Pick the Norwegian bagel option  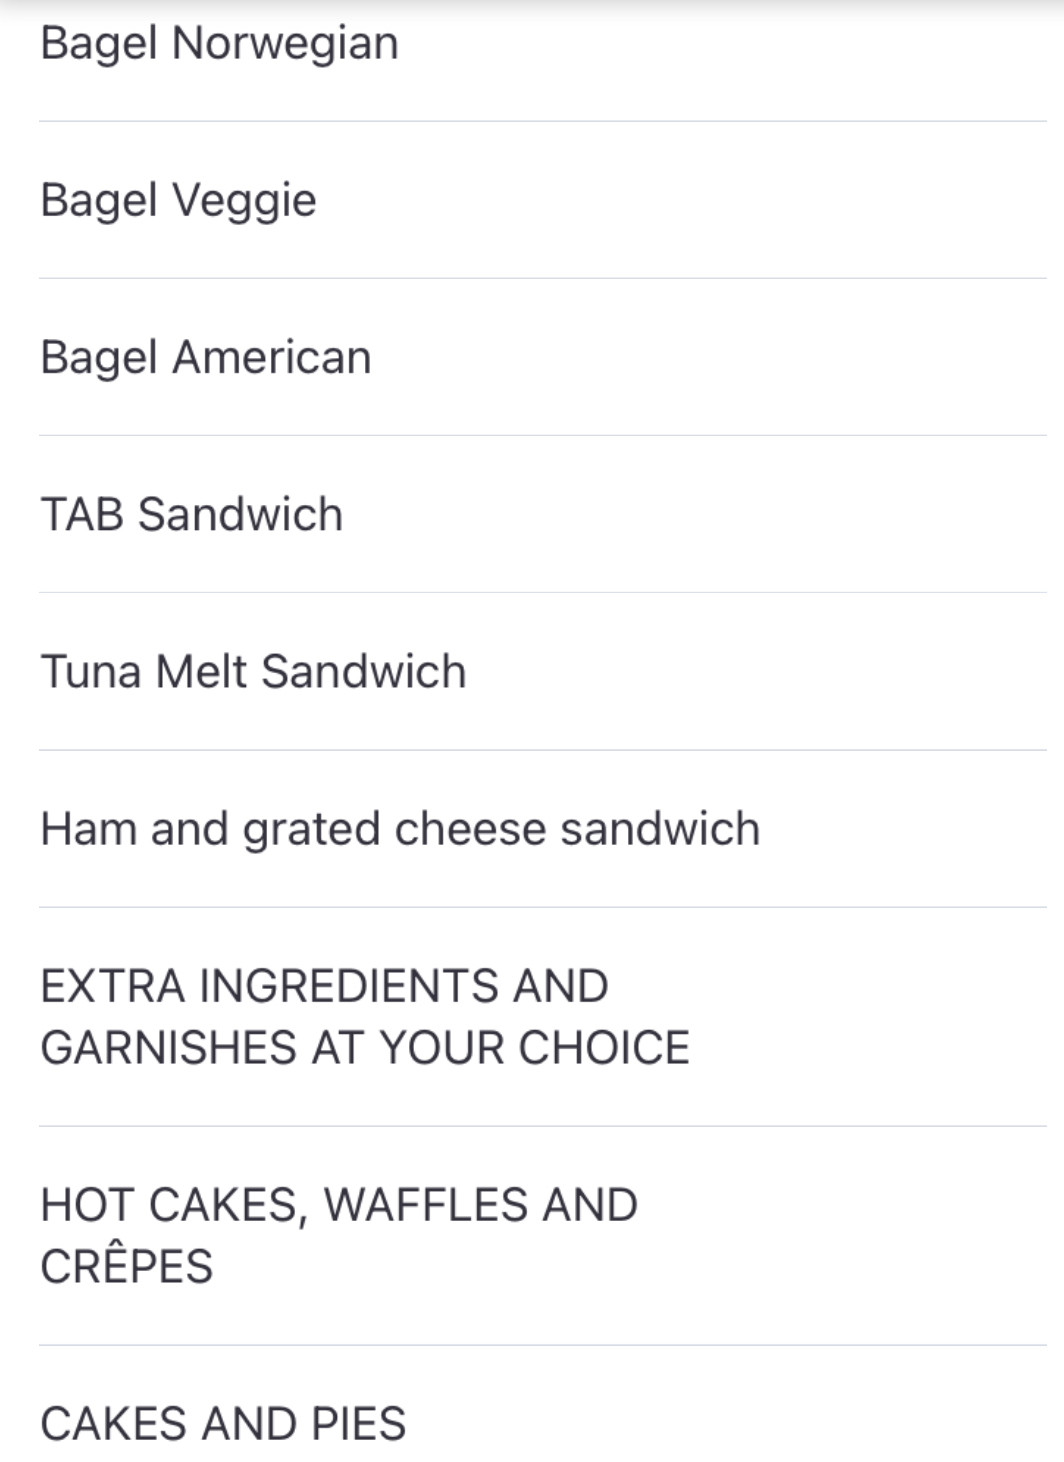tap(219, 44)
